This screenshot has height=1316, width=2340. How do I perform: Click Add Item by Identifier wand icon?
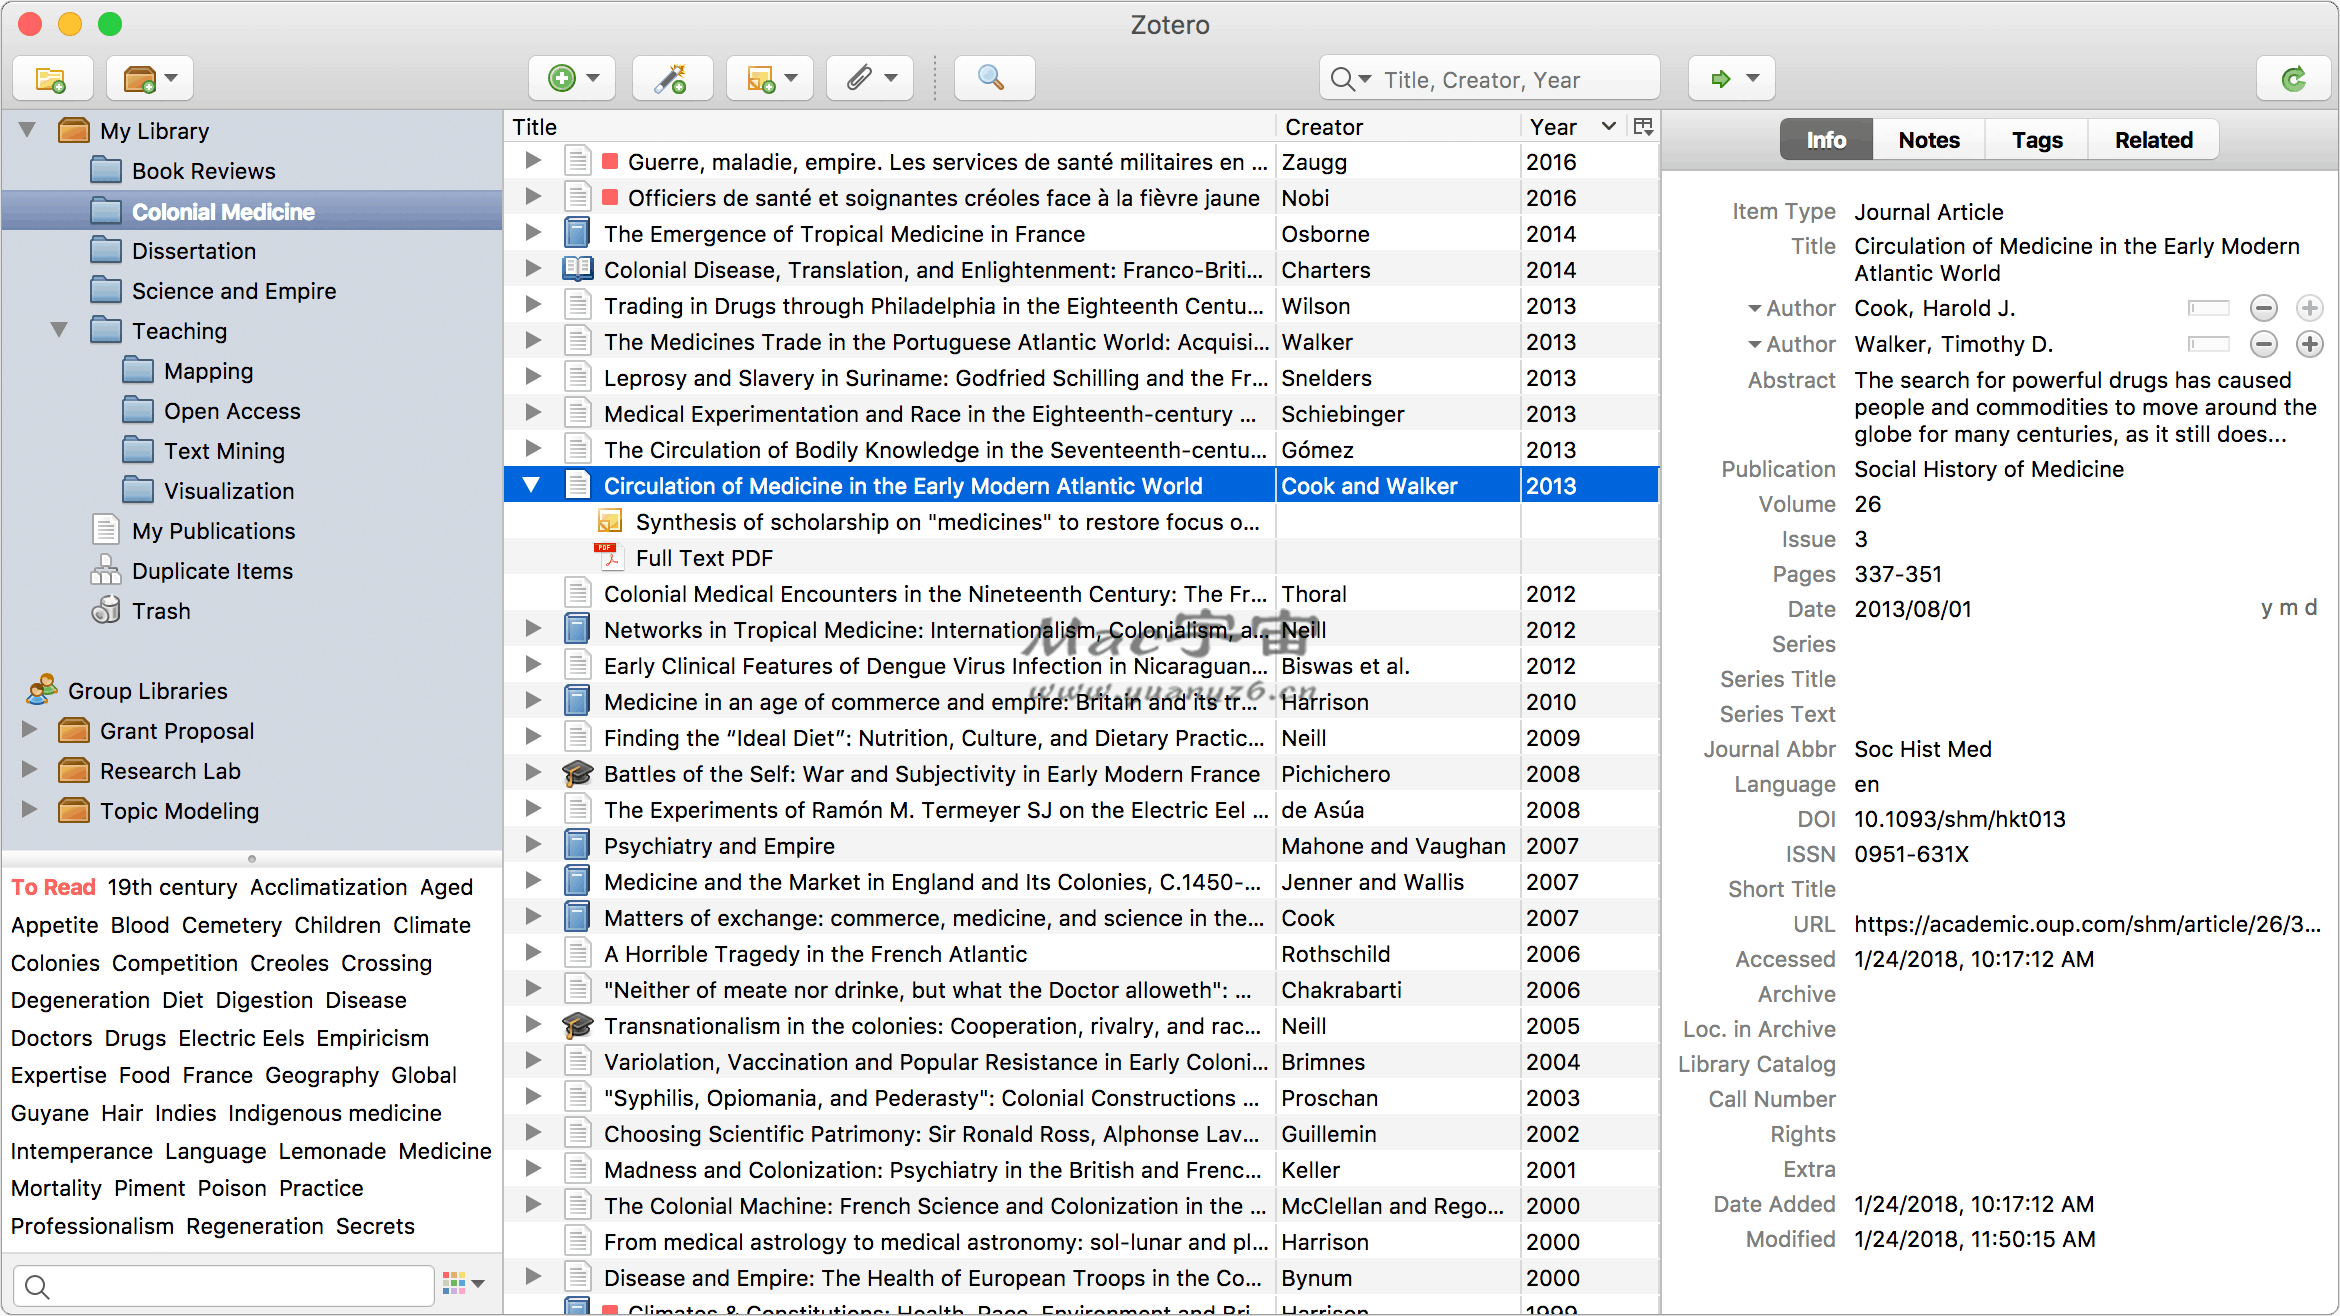pos(671,79)
